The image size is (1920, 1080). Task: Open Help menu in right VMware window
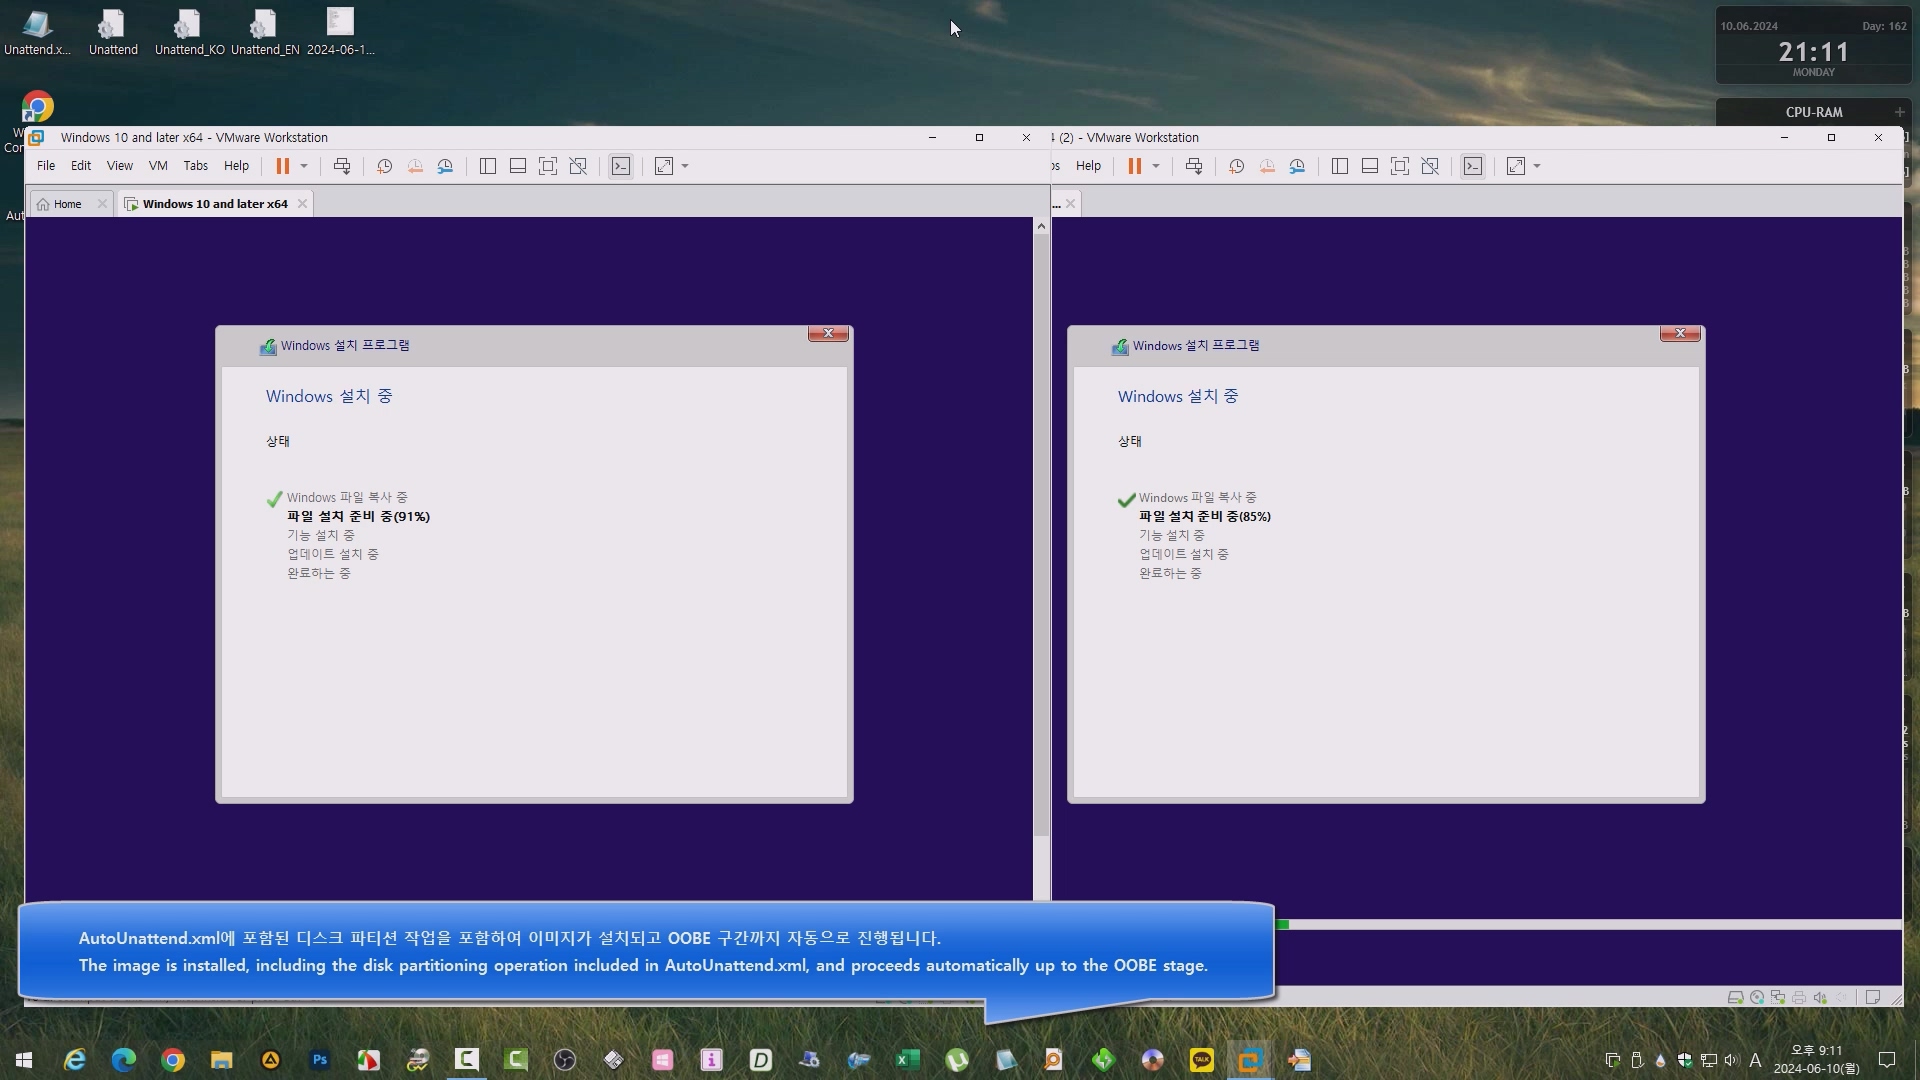coord(1088,166)
